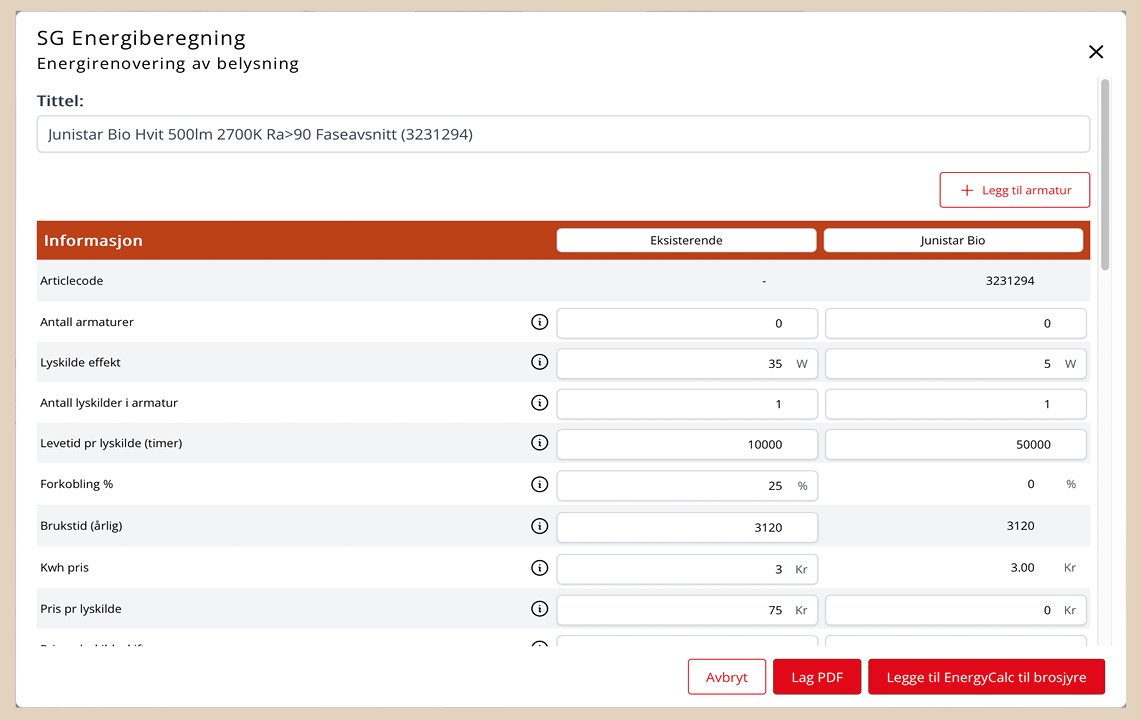Image resolution: width=1141 pixels, height=720 pixels.
Task: Click the Levetid pr lyskilde (timer) label
Action: pyautogui.click(x=111, y=443)
